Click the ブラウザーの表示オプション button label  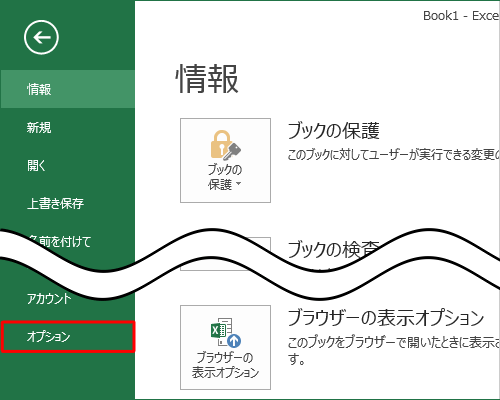[225, 365]
